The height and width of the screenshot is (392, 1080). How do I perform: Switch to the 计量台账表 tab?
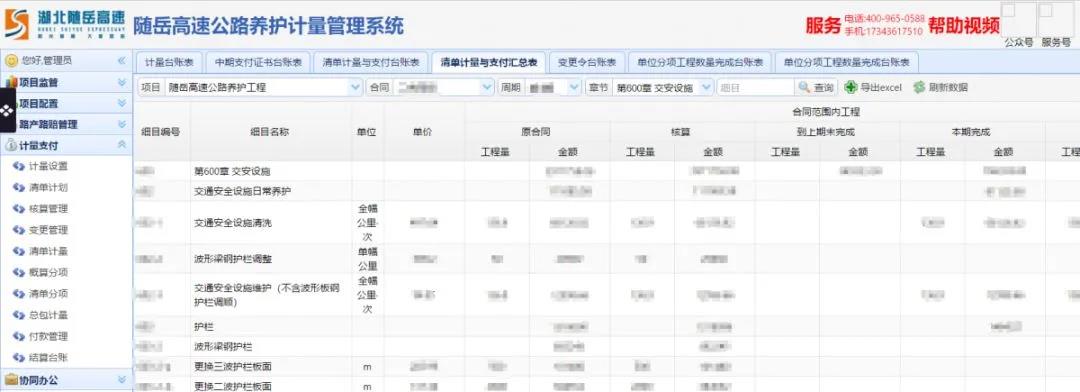click(x=169, y=62)
